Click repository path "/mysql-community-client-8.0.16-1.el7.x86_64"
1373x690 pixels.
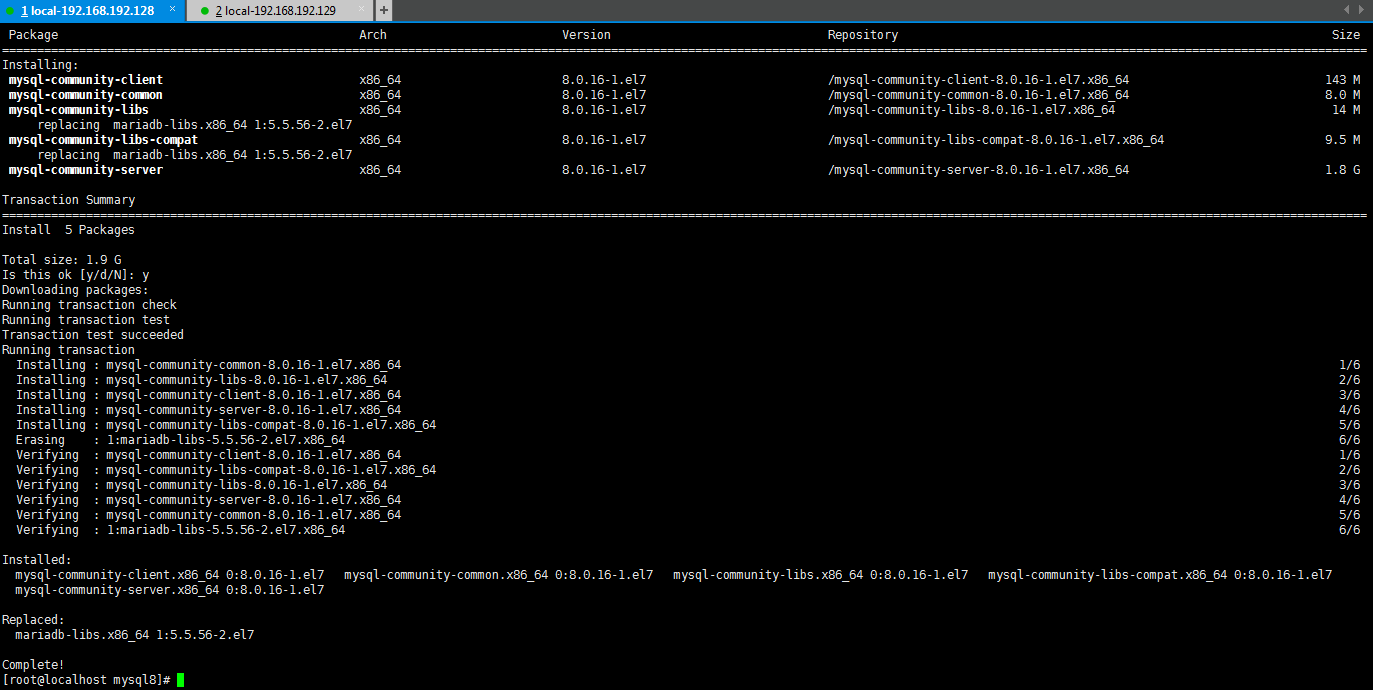tap(978, 80)
